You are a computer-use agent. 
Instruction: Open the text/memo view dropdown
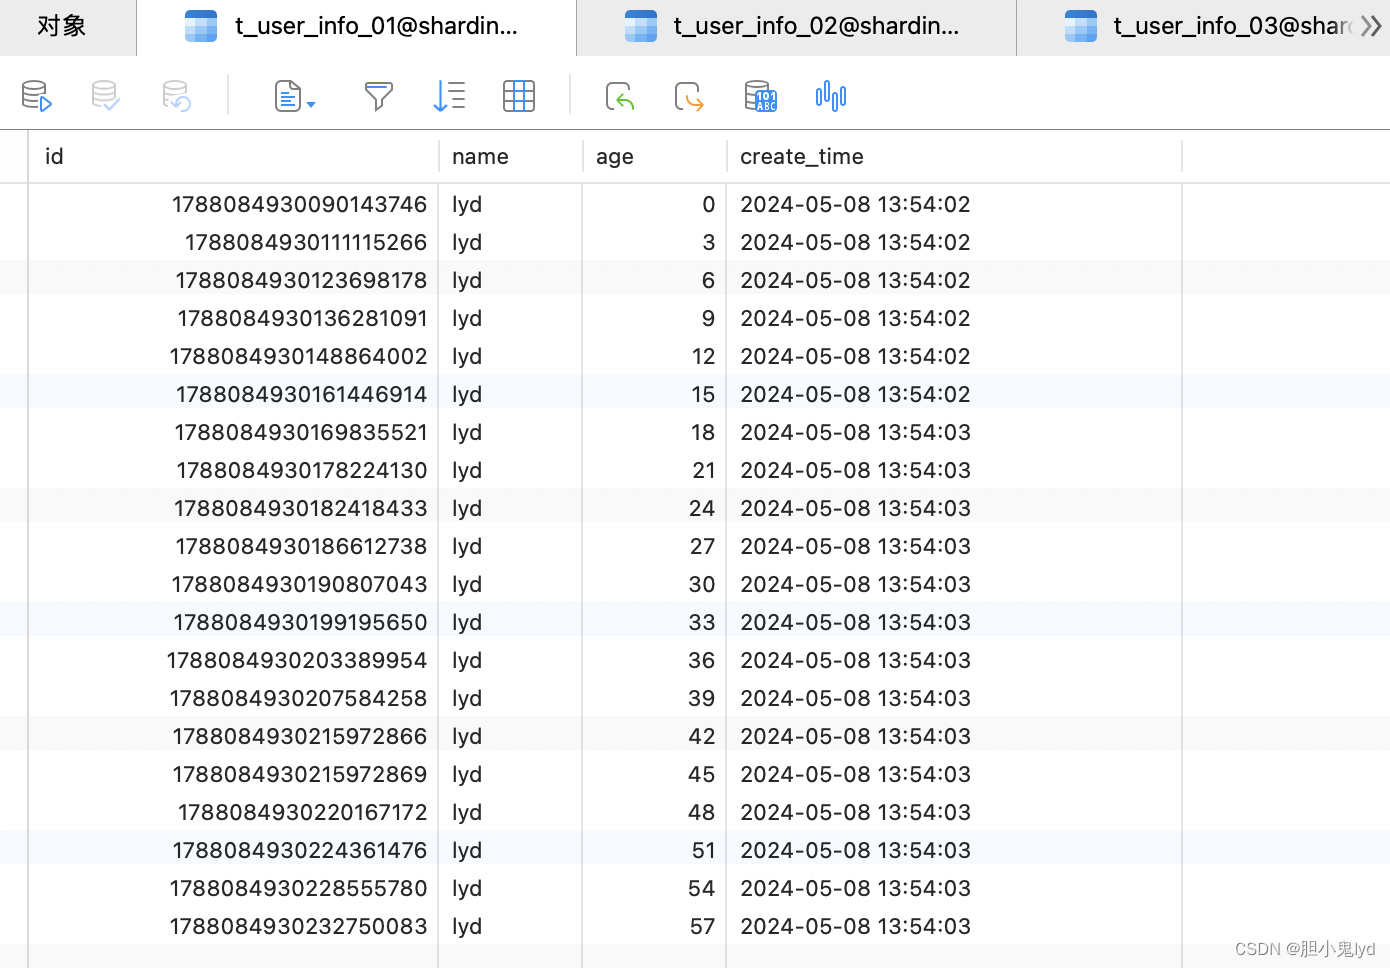(295, 96)
